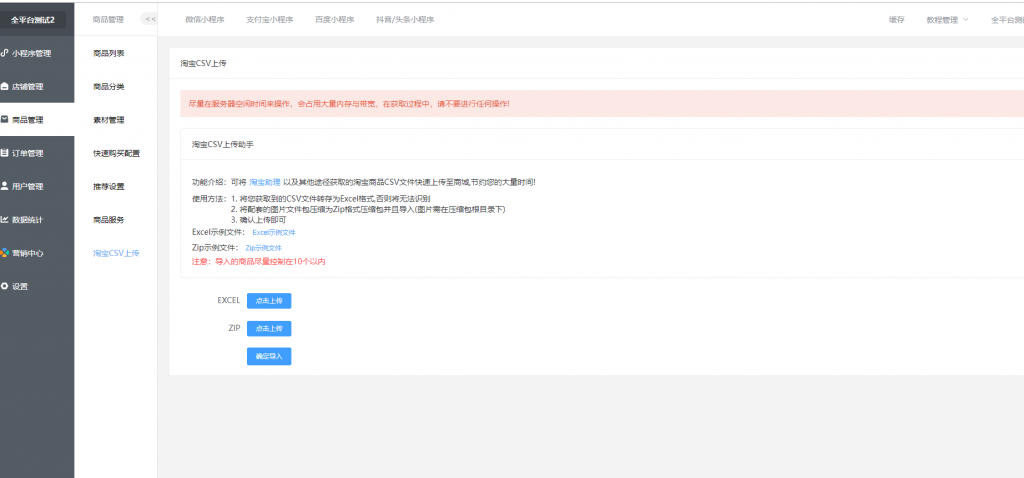Click the EXCEL label
Viewport: 1024px width, 478px height.
pos(229,301)
